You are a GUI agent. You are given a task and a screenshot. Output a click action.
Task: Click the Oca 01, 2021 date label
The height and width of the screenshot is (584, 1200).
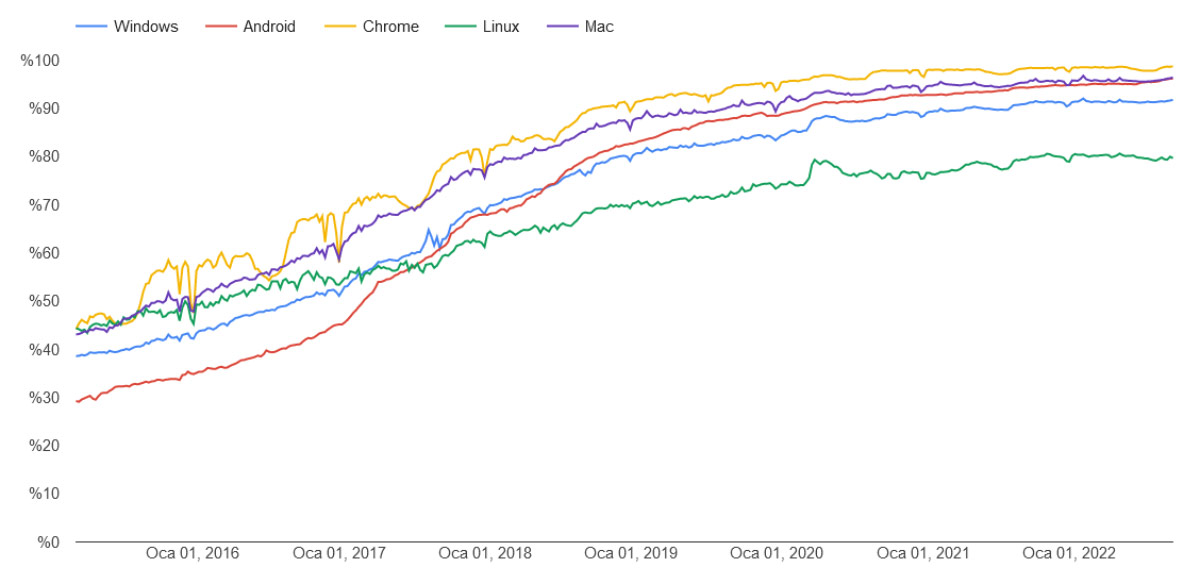tap(923, 553)
